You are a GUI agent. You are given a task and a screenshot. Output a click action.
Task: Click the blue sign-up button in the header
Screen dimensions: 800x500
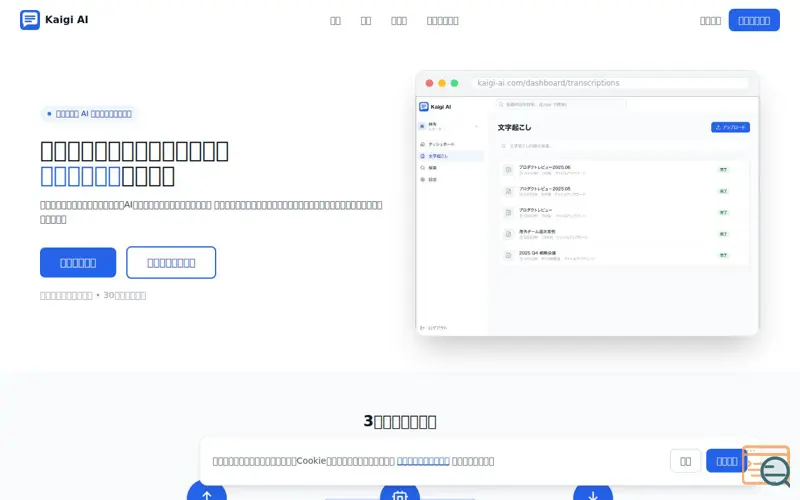pos(754,20)
